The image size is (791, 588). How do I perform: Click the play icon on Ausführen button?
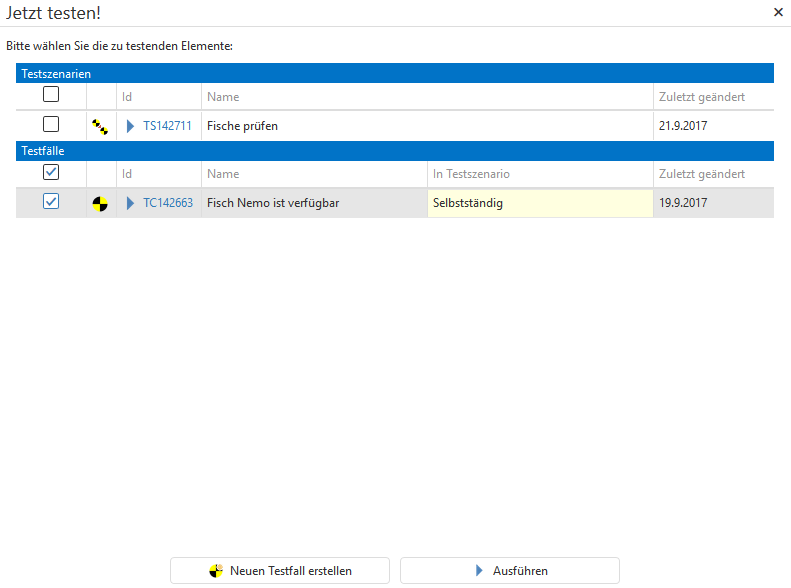pyautogui.click(x=480, y=571)
